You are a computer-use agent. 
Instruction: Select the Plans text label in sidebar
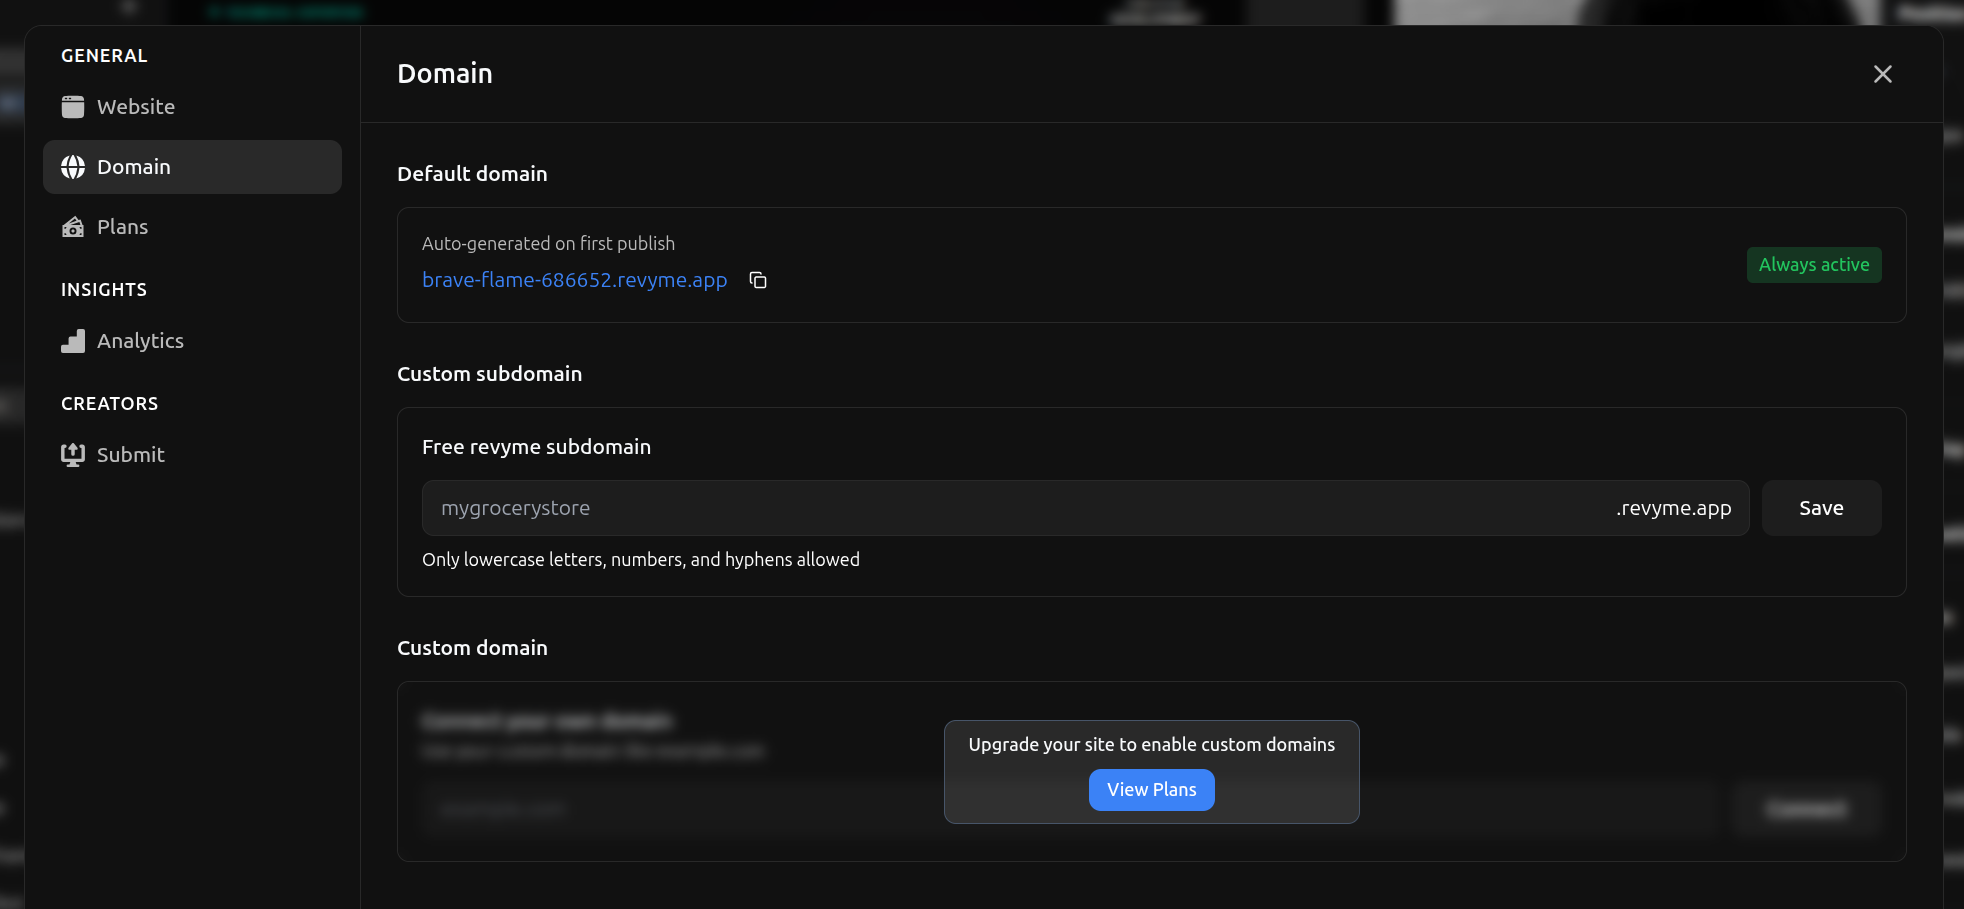(122, 227)
